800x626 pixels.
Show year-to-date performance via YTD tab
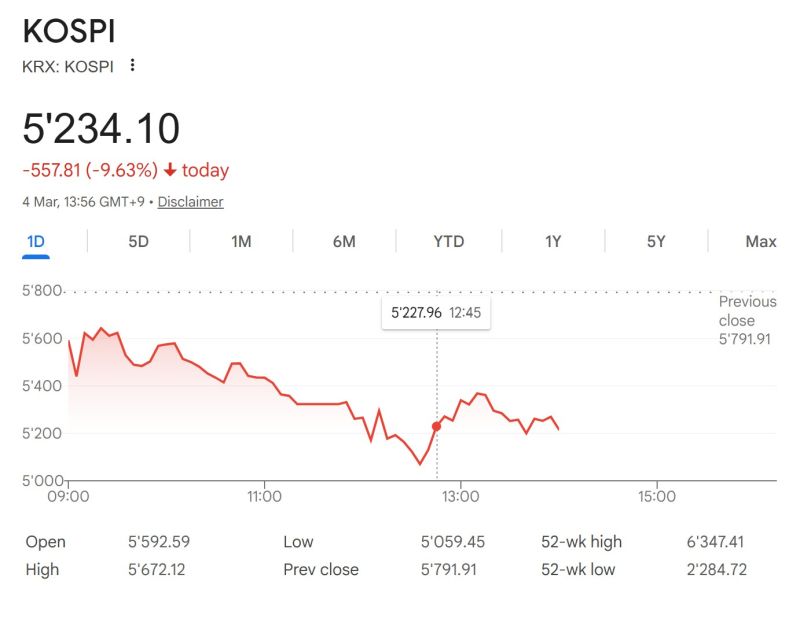click(x=449, y=242)
